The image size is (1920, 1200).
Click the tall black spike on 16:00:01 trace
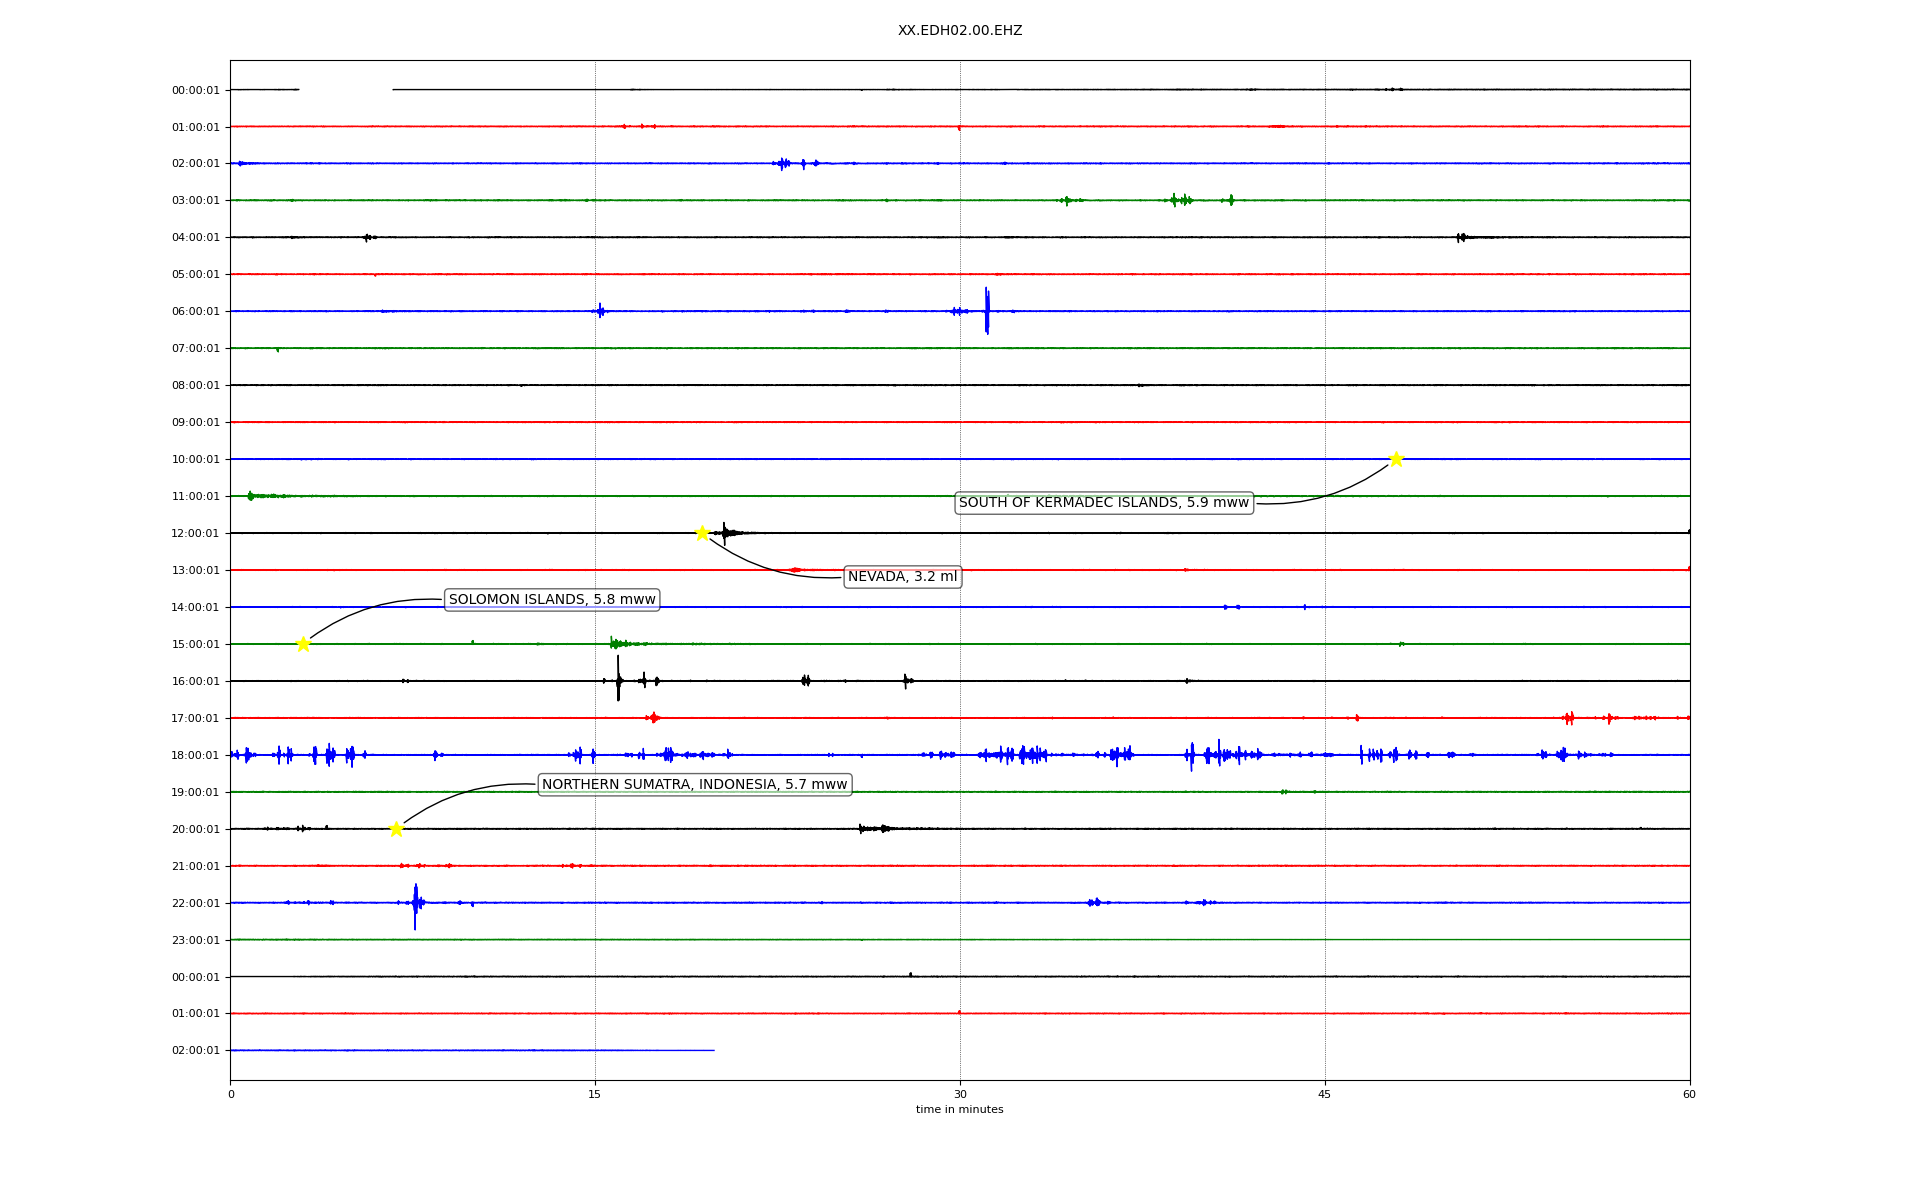pyautogui.click(x=618, y=679)
